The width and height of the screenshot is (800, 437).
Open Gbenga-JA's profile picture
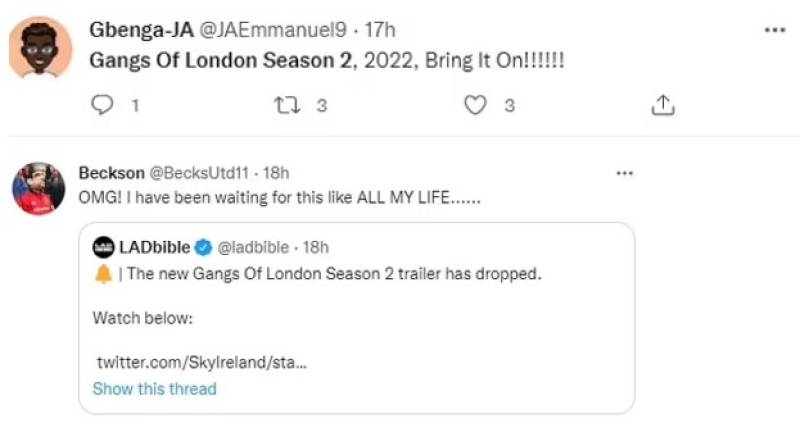[39, 46]
